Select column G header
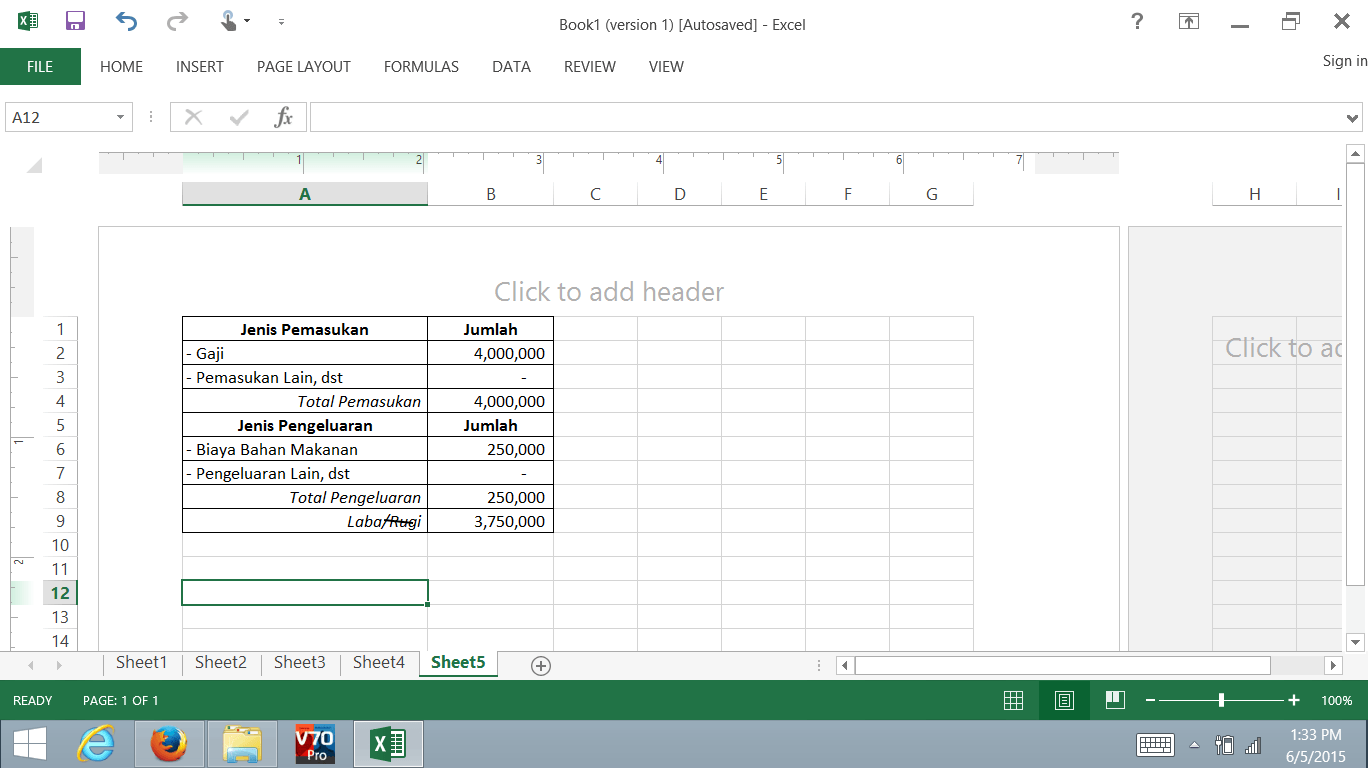The image size is (1368, 768). pyautogui.click(x=932, y=194)
